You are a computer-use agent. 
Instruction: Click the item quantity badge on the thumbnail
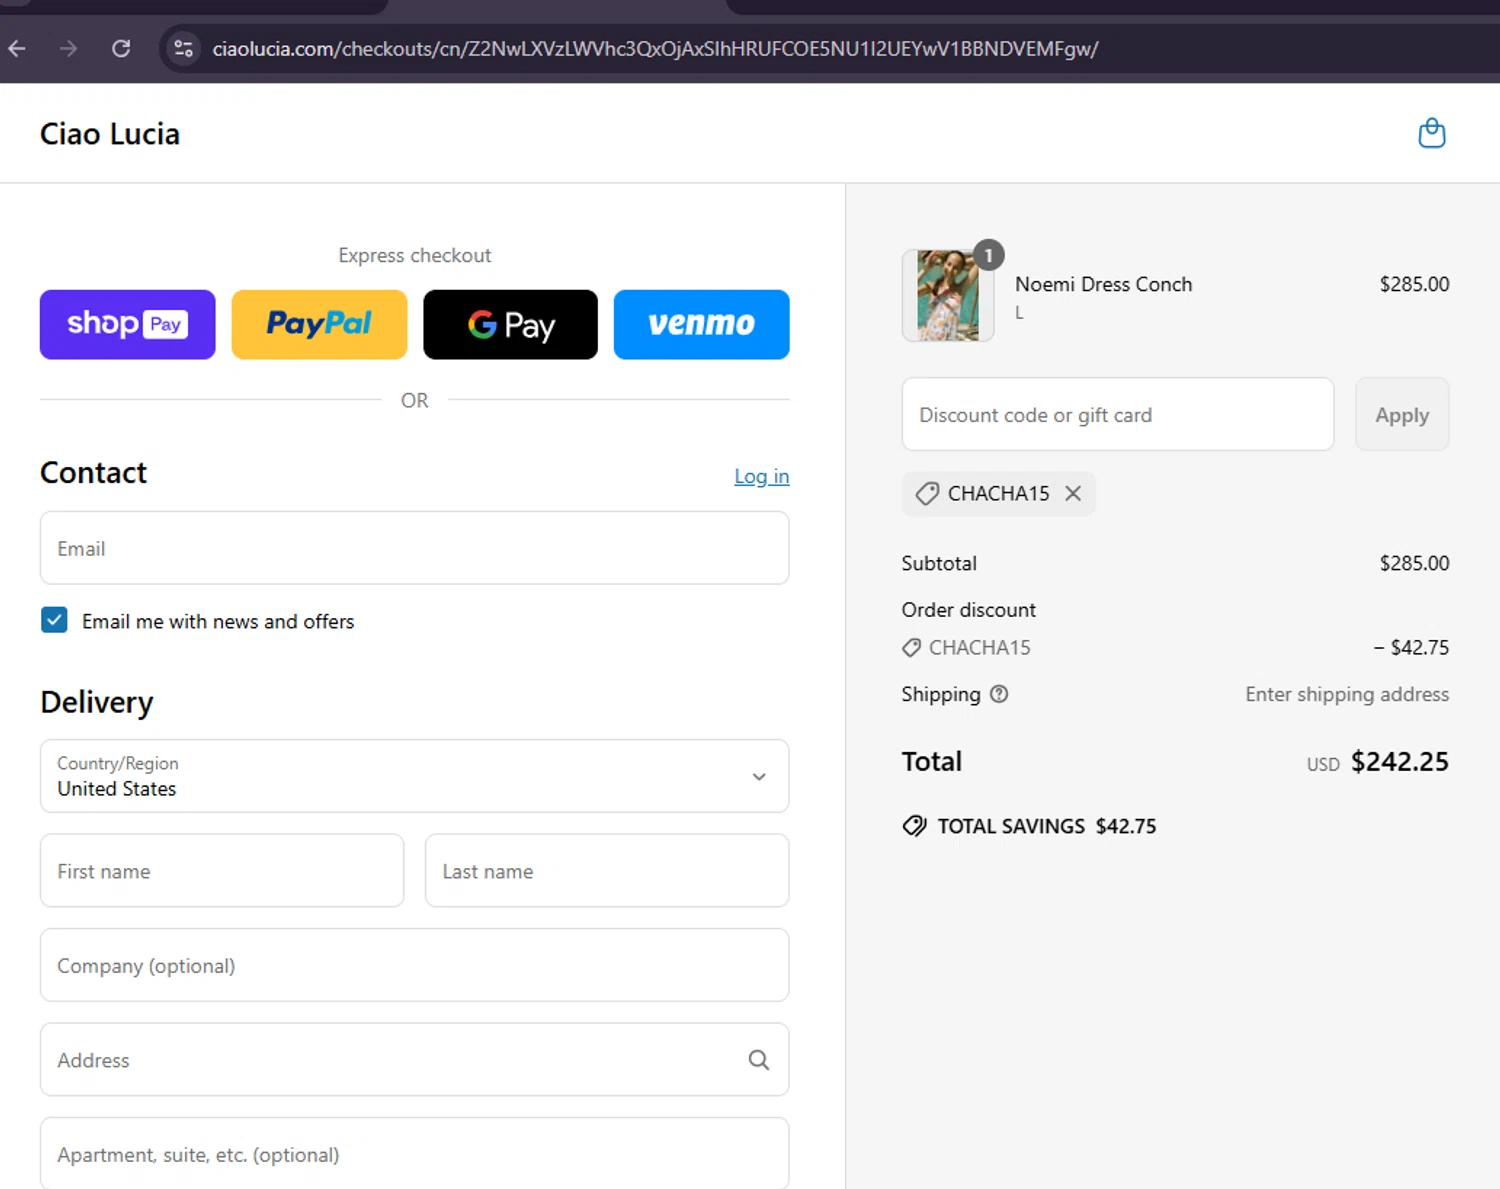tap(988, 256)
